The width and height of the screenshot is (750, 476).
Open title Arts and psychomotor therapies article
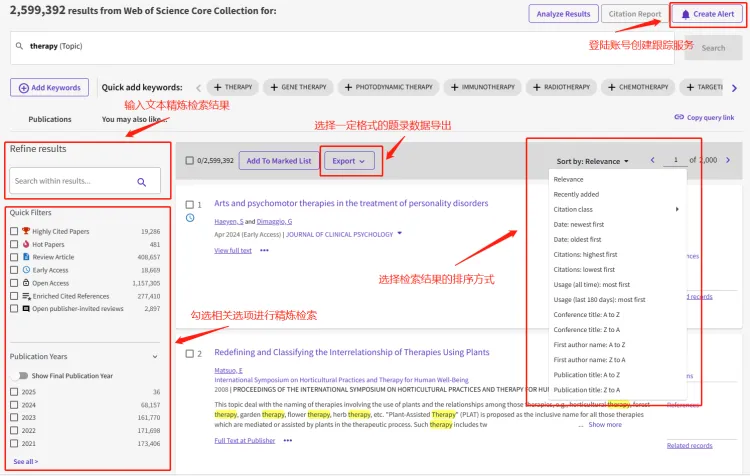(351, 203)
